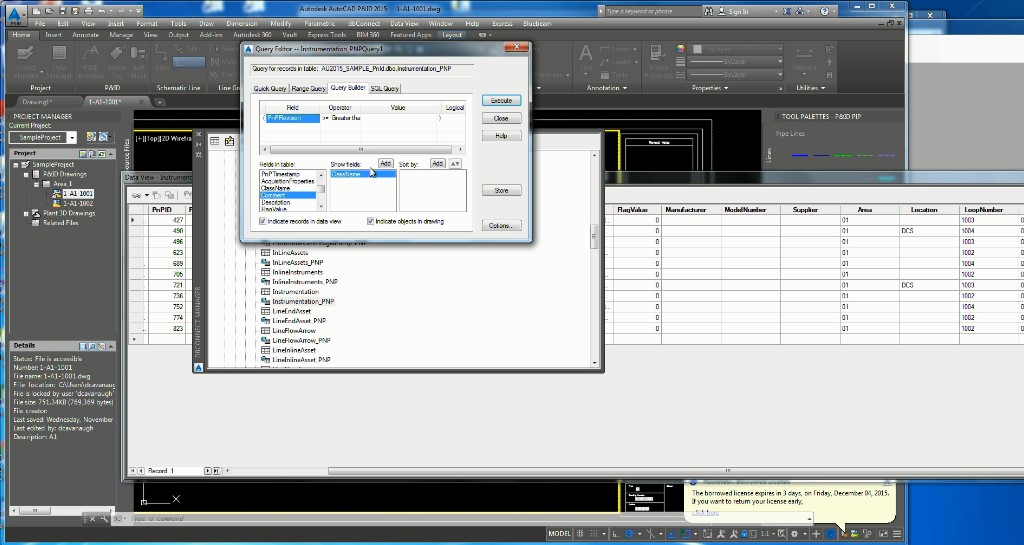1024x545 pixels.
Task: Click the MODEL space status bar button
Action: [559, 533]
